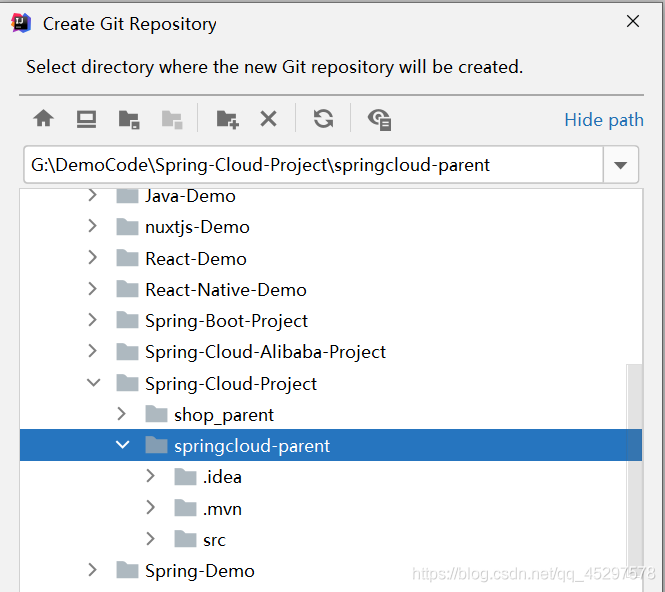The image size is (665, 592).
Task: Click the vertical scrollbar of the tree
Action: (x=634, y=460)
